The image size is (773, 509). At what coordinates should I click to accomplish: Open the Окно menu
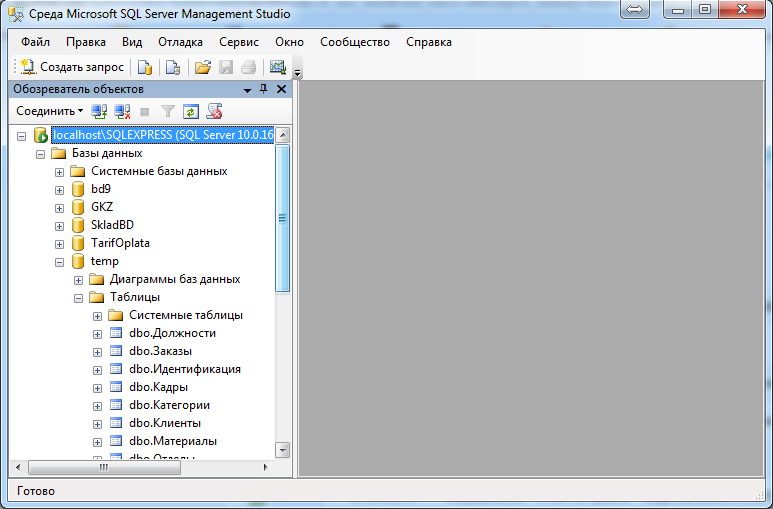coord(289,42)
